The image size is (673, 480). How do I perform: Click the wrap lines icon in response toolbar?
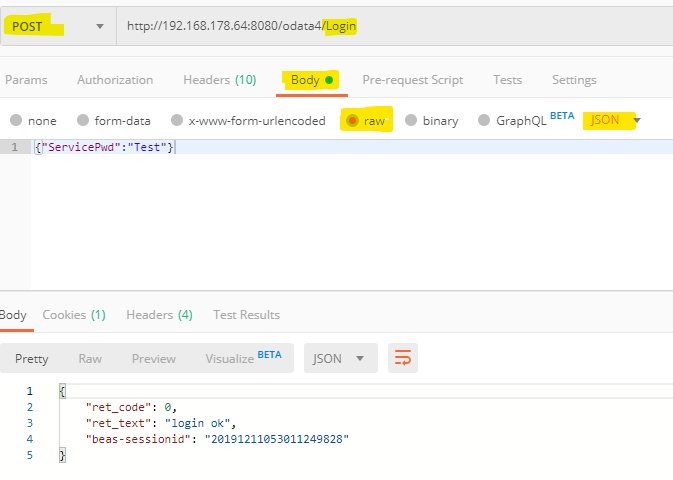pos(403,358)
